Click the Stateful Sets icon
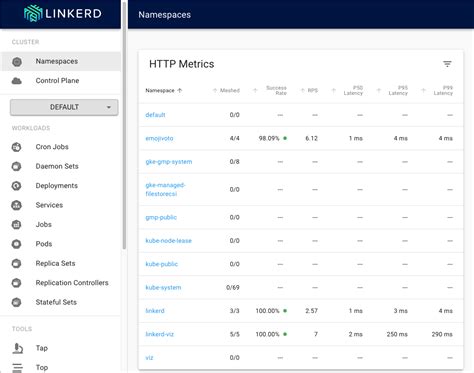Screen dimensions: 474x373 click(x=16, y=302)
